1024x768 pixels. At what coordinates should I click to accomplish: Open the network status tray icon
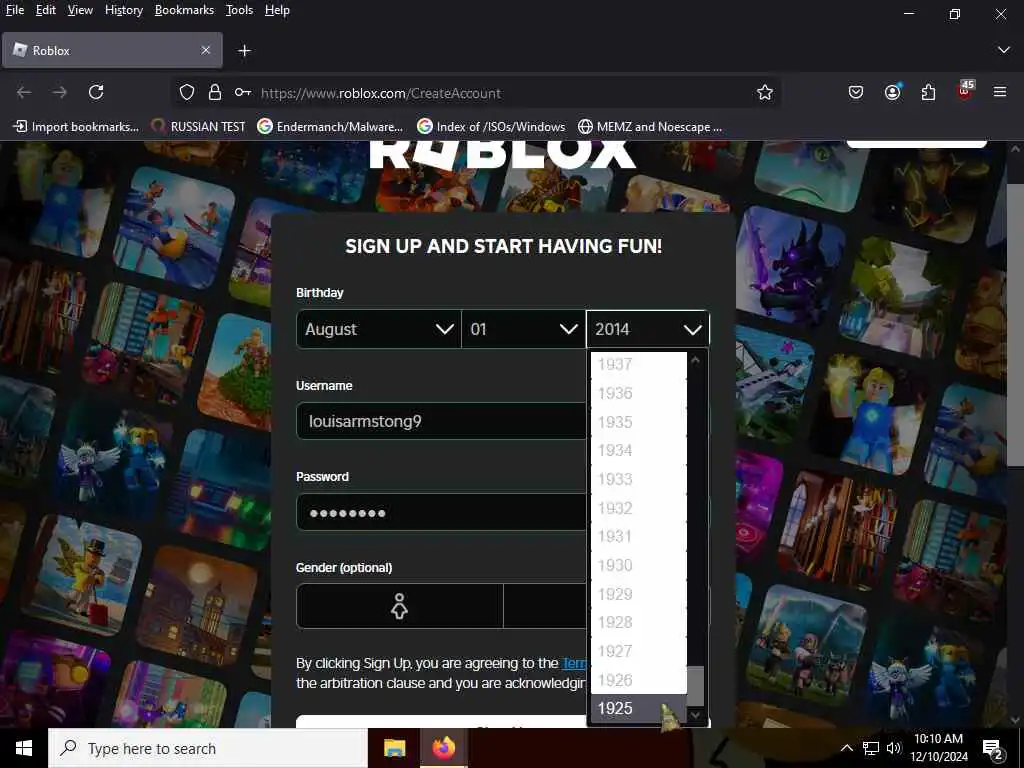coord(871,748)
